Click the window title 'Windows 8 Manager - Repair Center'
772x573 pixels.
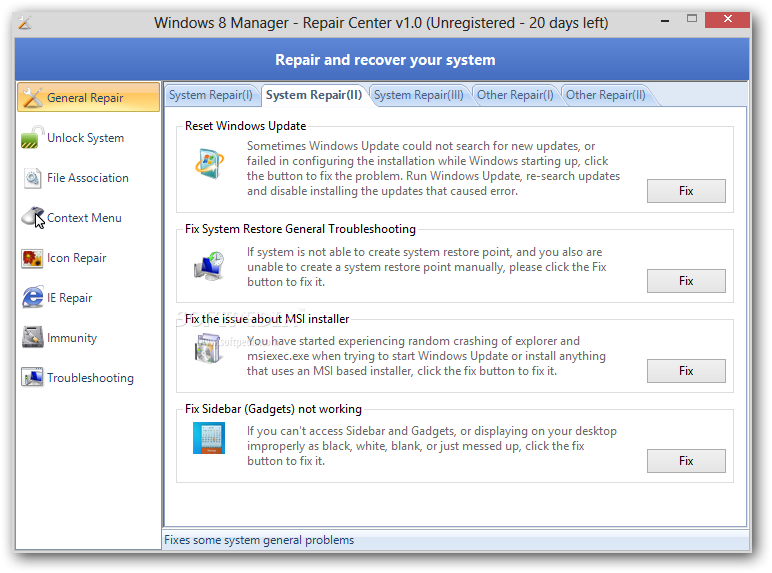click(x=381, y=23)
